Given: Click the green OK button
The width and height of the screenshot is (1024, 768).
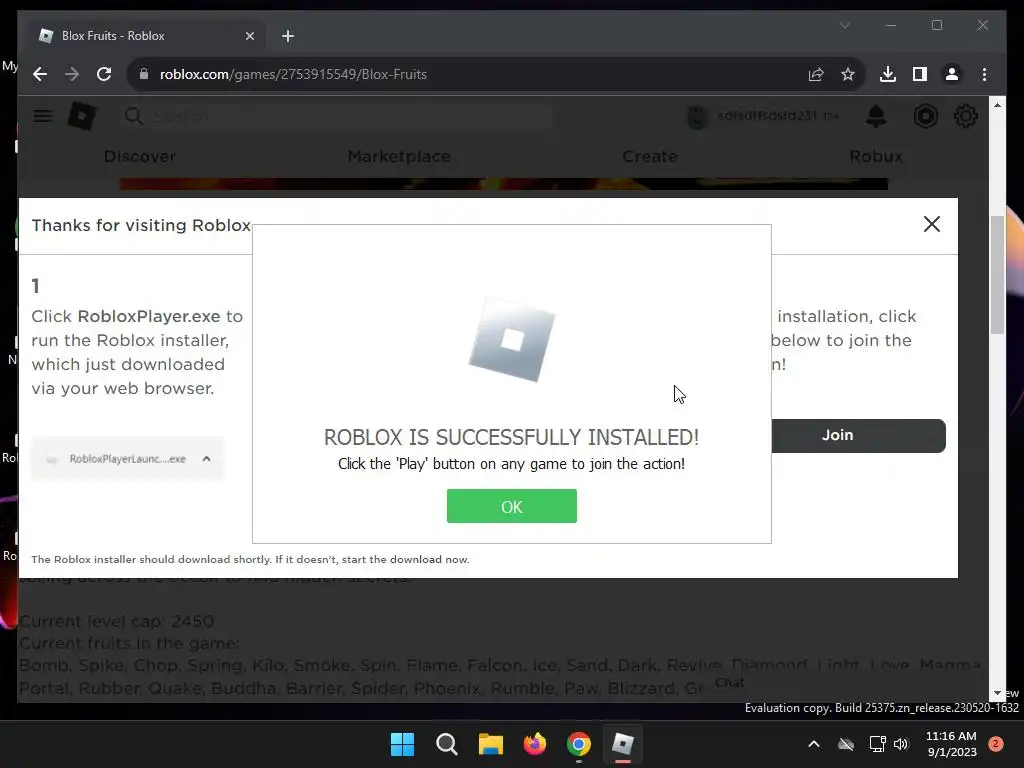Looking at the screenshot, I should tap(511, 506).
